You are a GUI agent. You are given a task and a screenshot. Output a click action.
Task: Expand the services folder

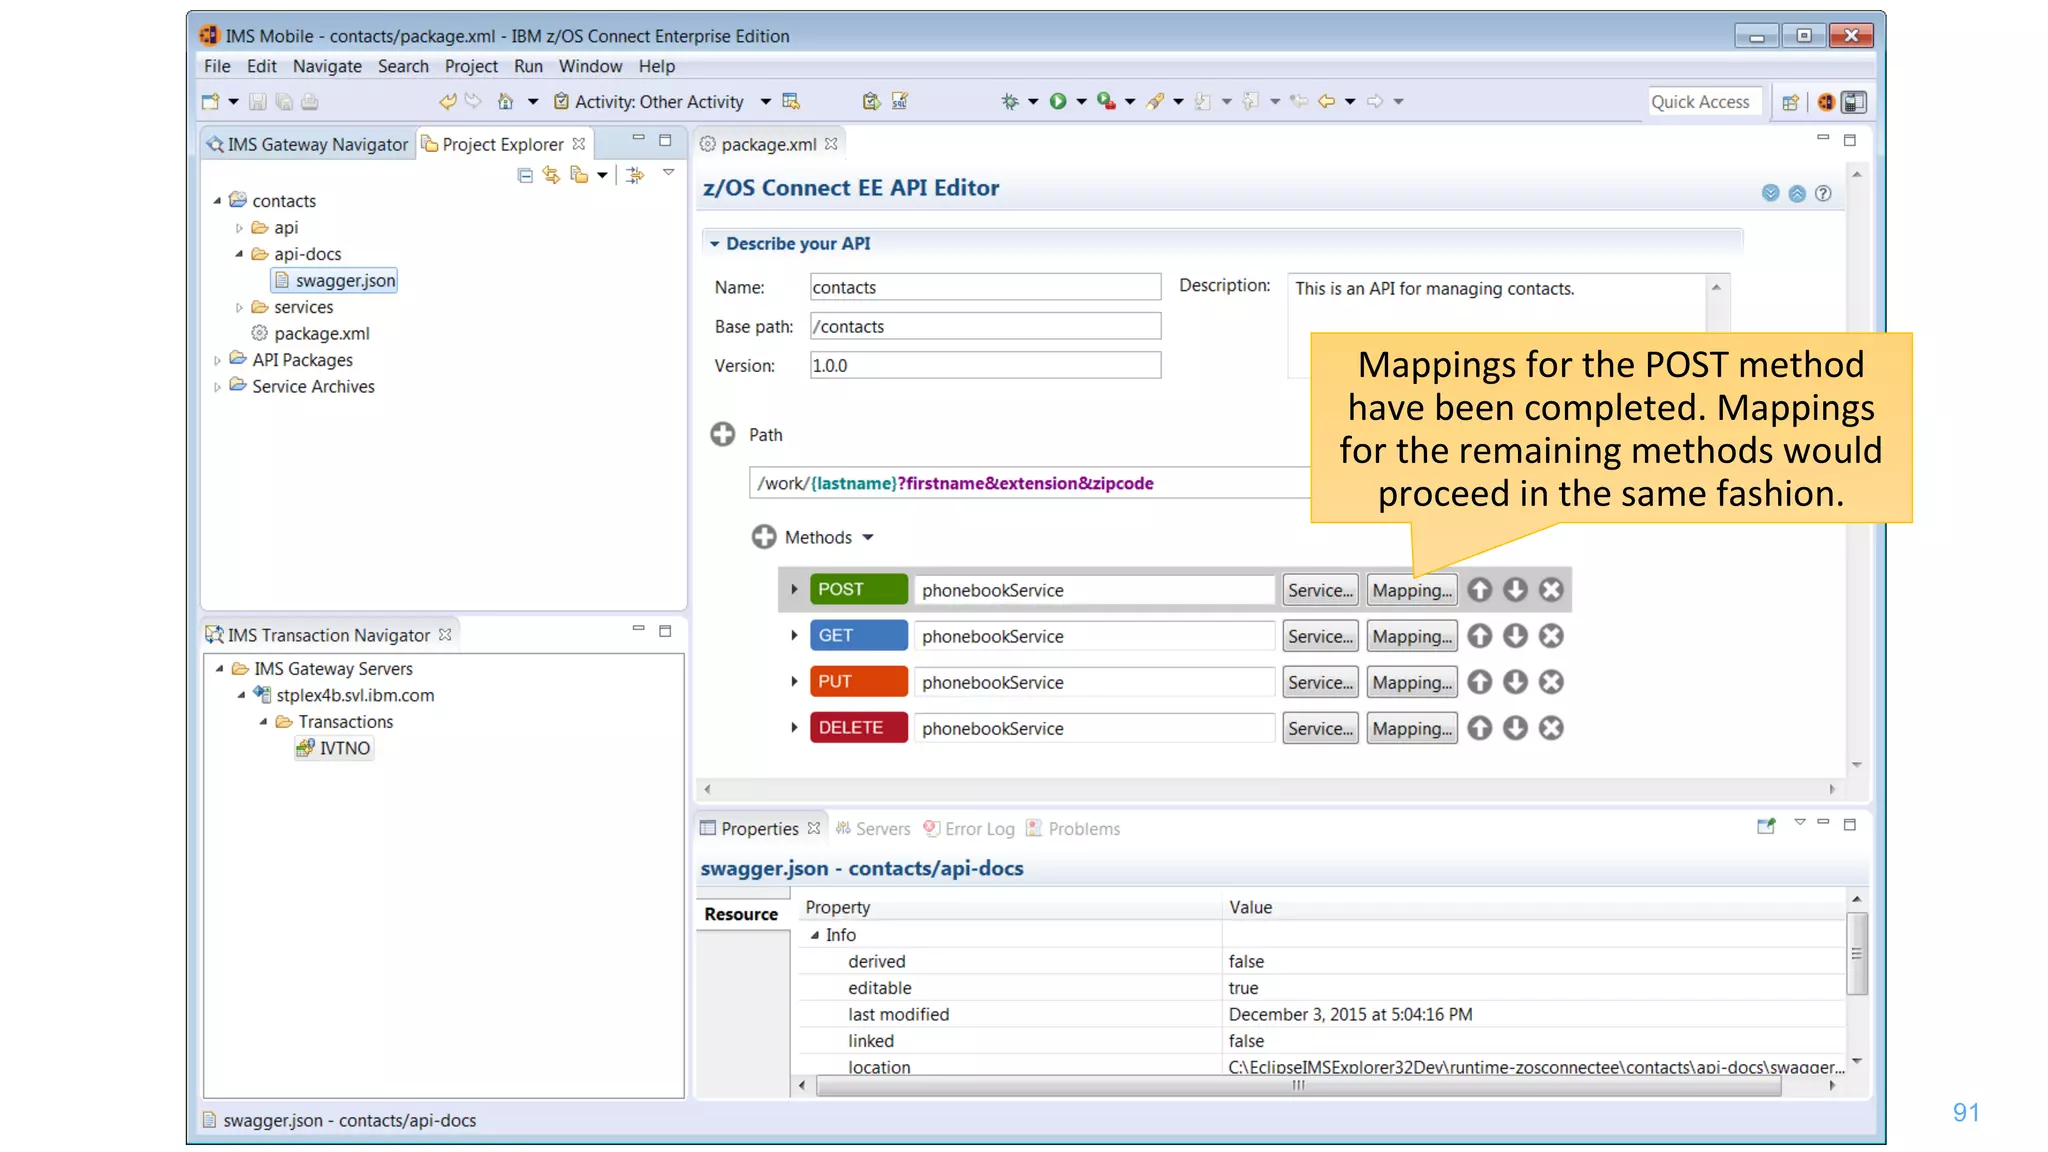(239, 307)
